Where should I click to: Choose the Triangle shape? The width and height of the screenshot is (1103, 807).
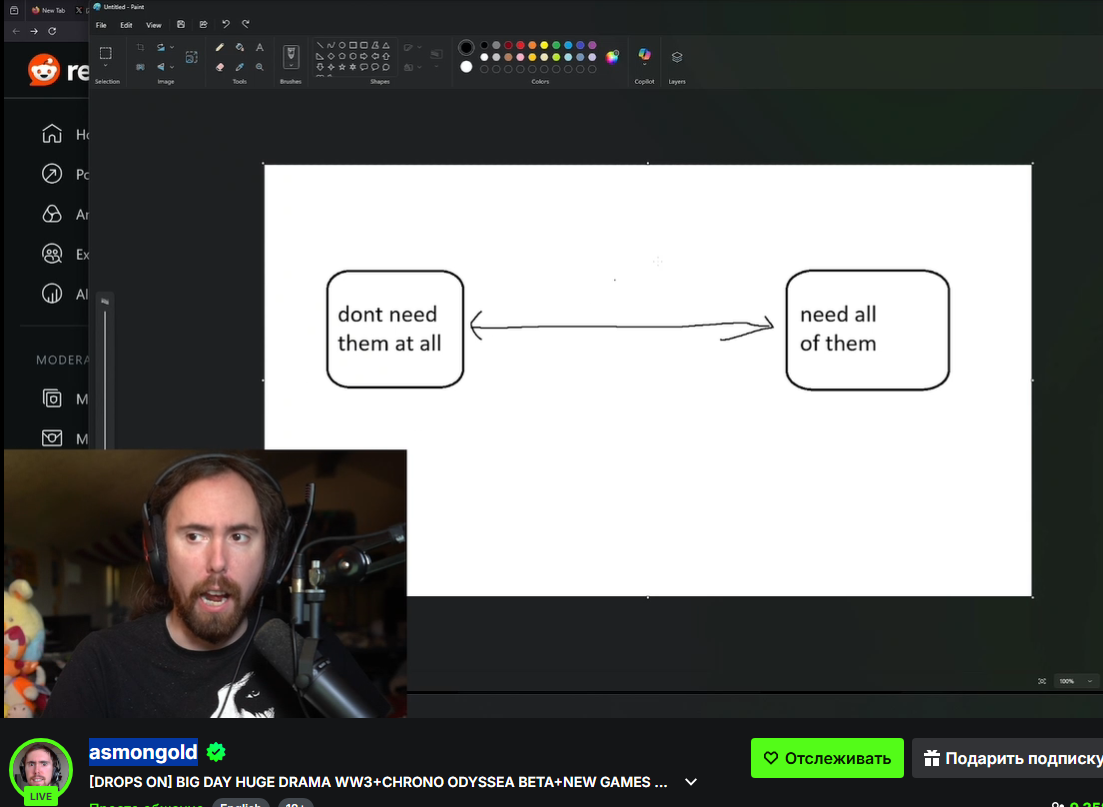click(385, 45)
